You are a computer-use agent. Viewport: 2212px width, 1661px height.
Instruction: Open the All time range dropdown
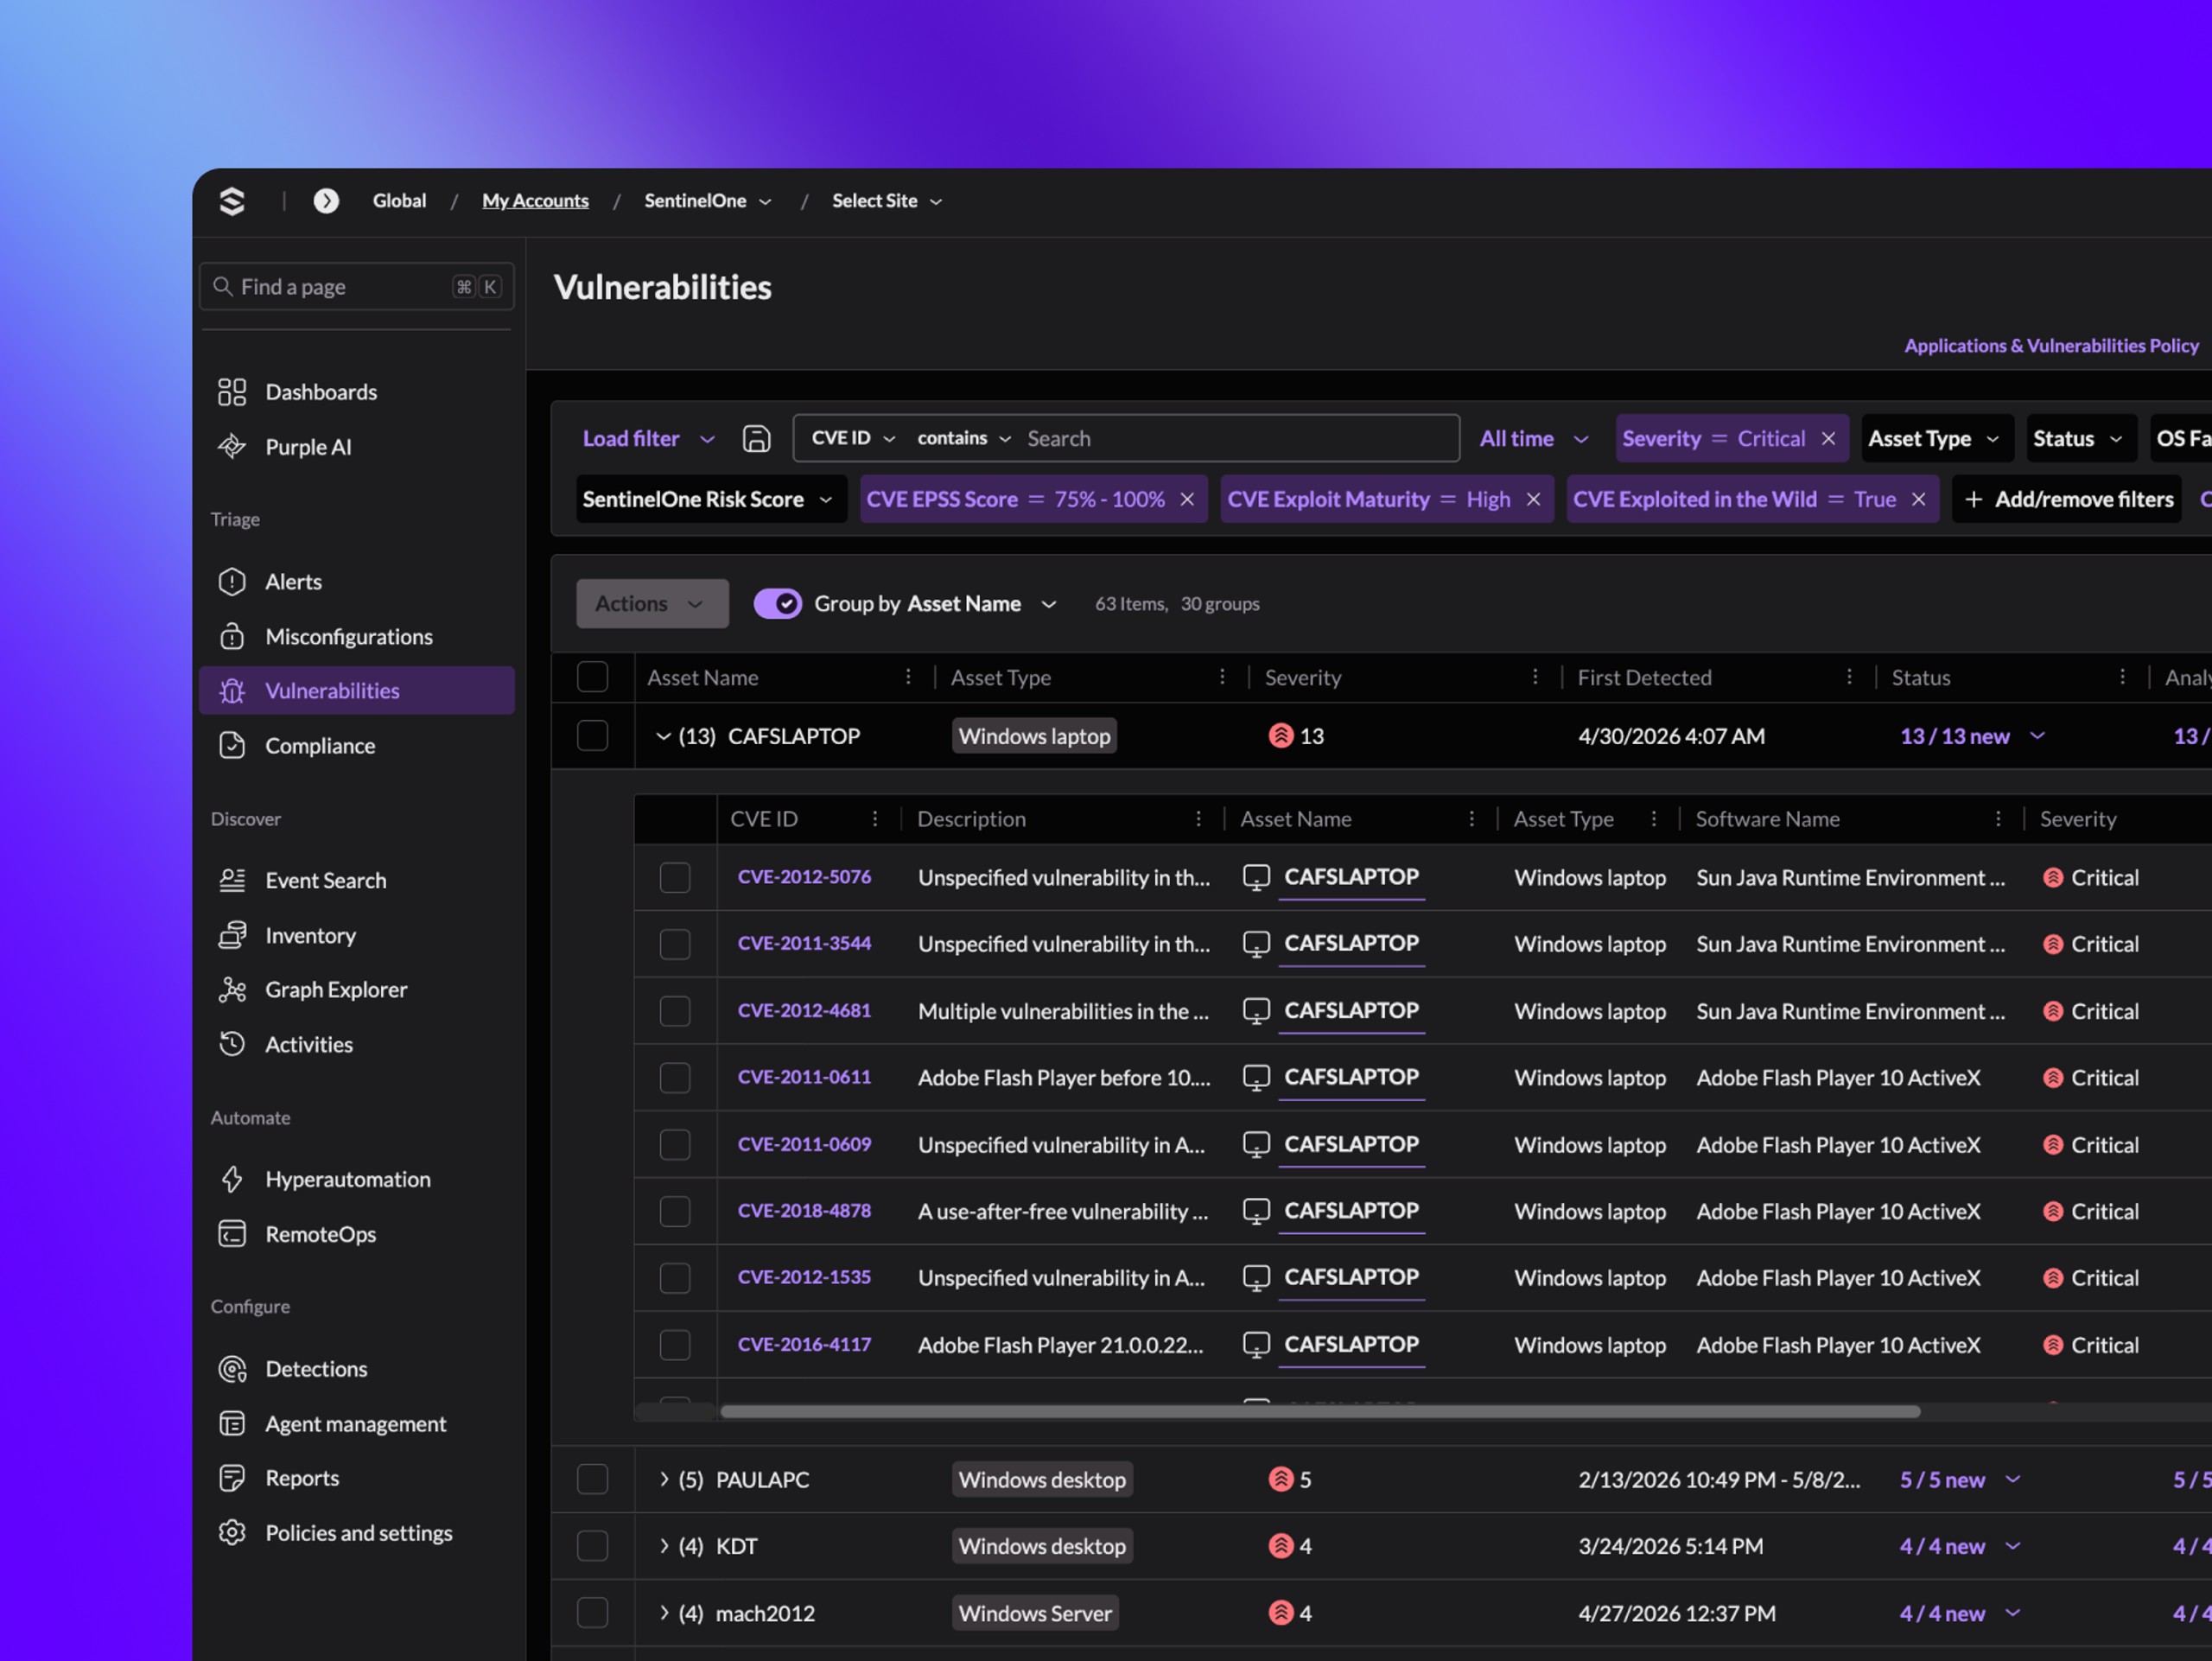coord(1533,439)
